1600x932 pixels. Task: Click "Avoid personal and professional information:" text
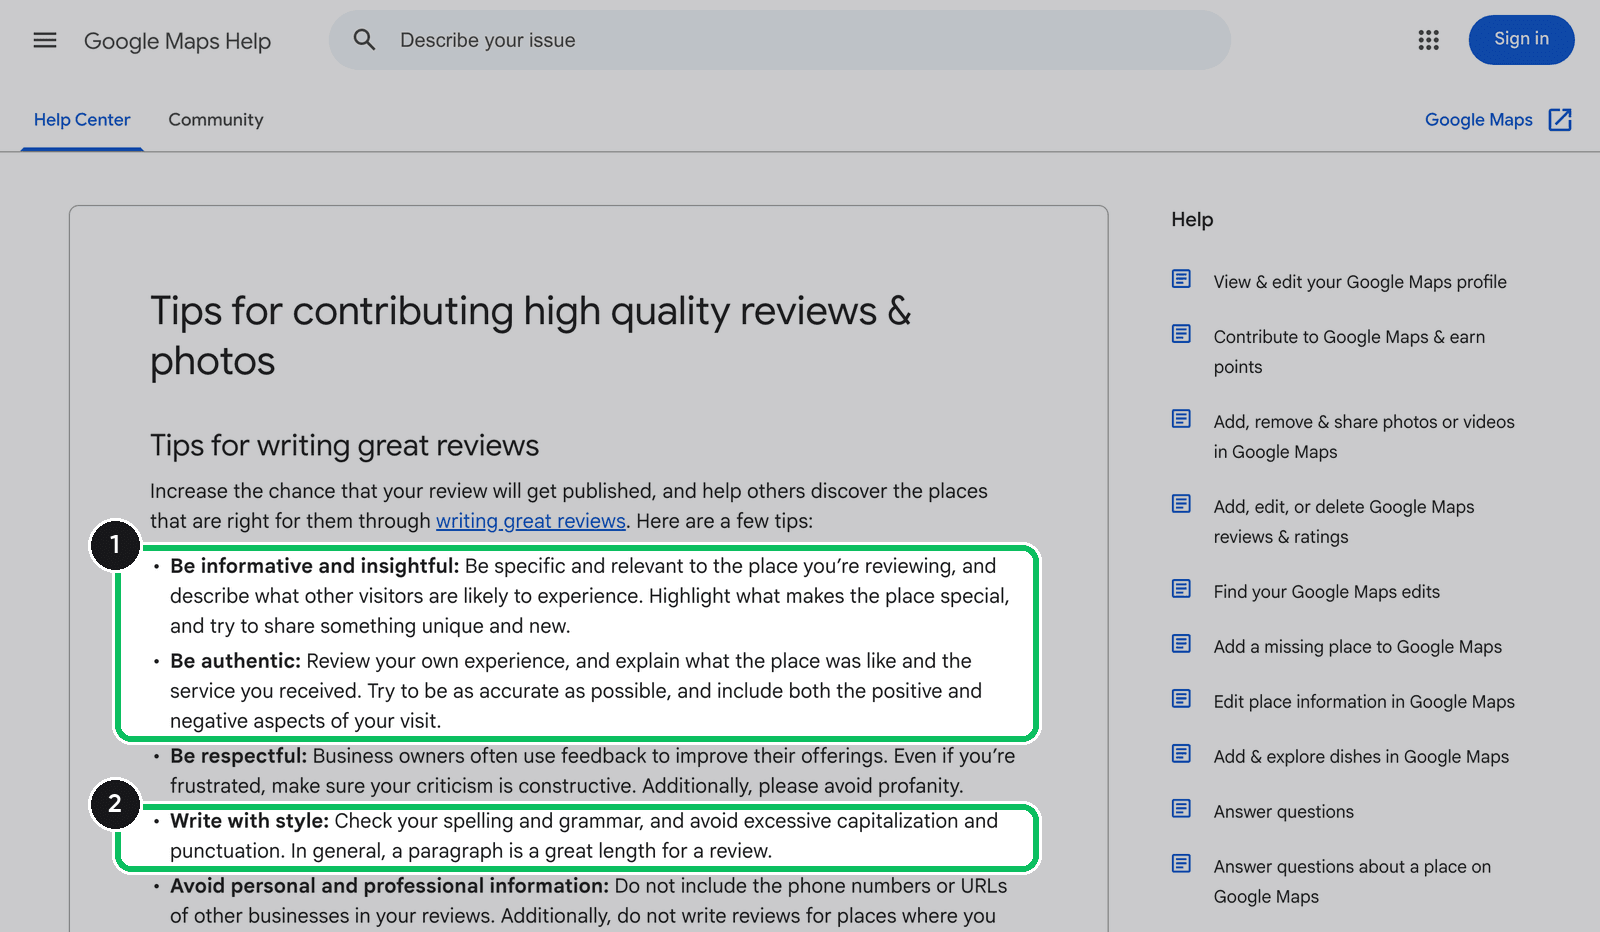point(389,886)
